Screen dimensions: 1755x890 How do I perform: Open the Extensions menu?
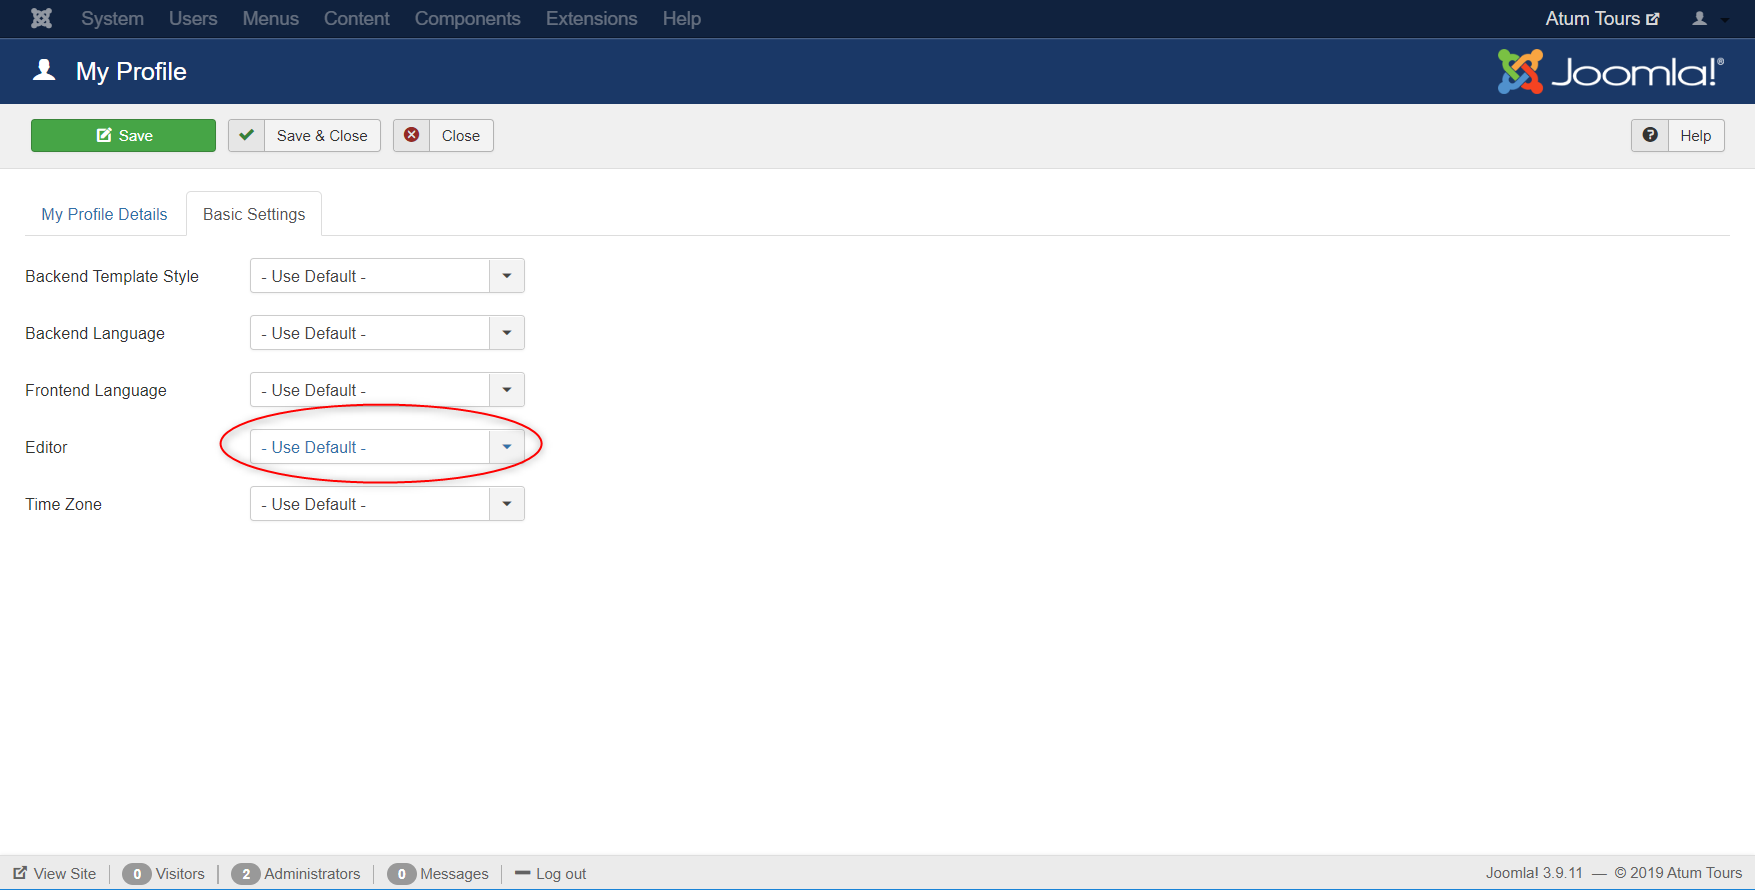pyautogui.click(x=591, y=18)
